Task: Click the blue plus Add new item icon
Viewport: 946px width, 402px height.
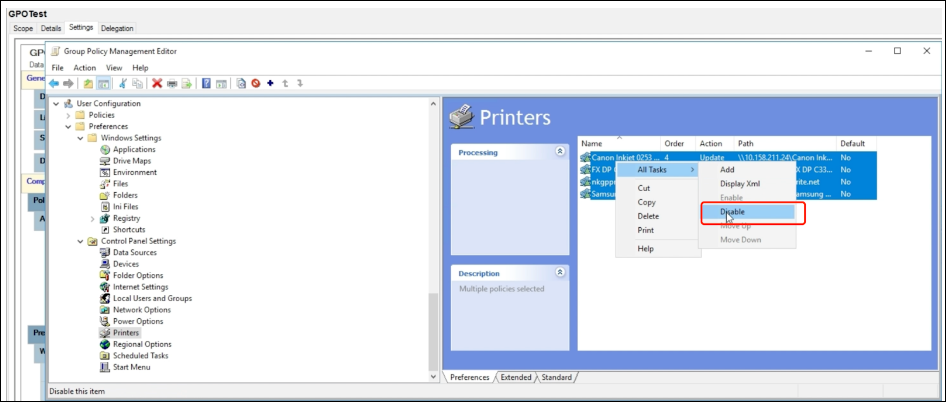Action: pos(270,83)
